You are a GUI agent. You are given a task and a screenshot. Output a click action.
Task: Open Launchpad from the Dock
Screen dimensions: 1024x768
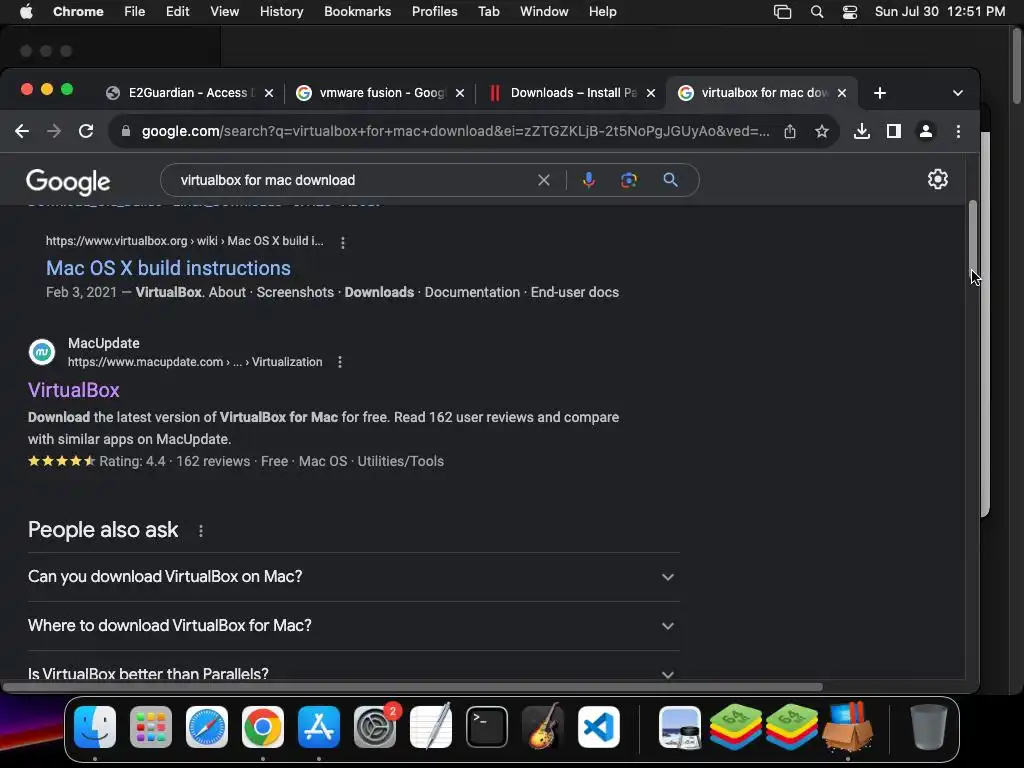(x=151, y=727)
